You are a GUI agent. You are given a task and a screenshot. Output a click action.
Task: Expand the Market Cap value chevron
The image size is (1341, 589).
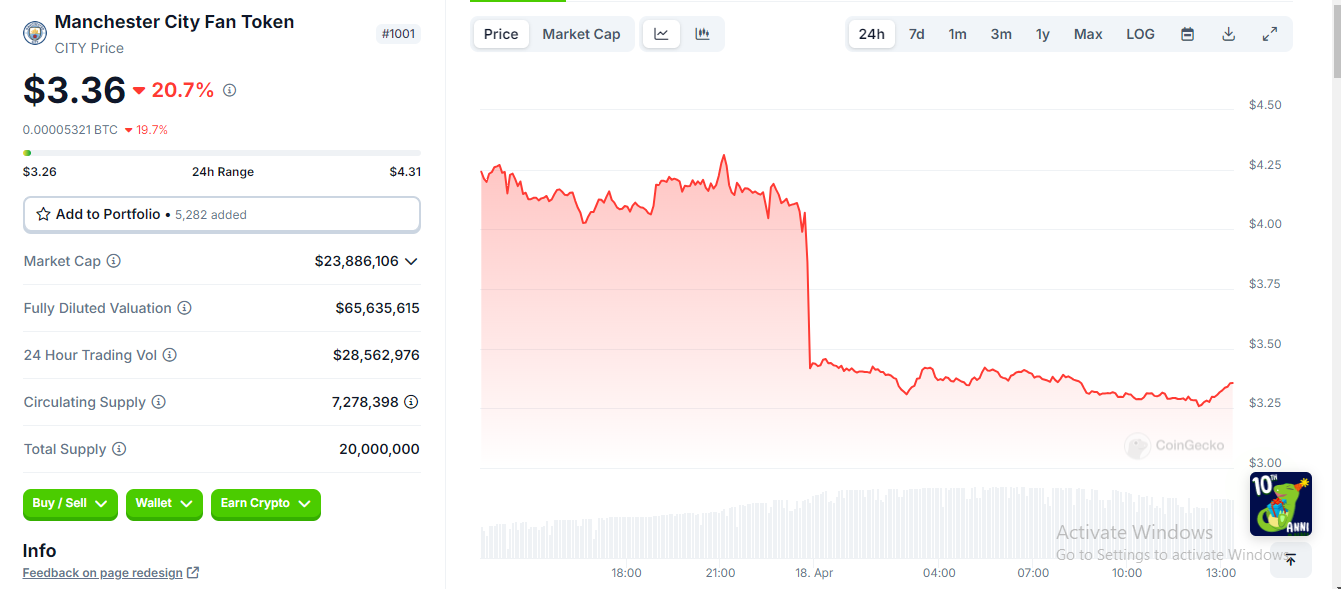(411, 261)
